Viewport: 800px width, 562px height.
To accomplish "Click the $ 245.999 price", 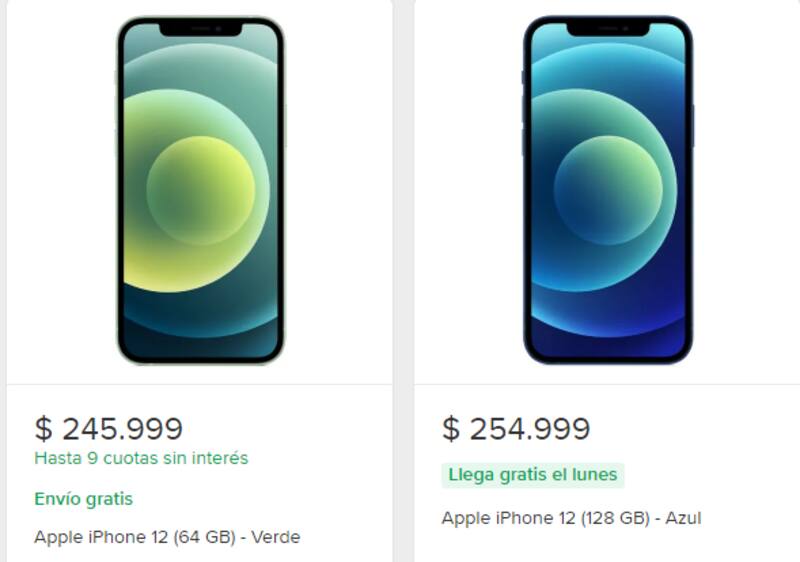I will pyautogui.click(x=109, y=428).
